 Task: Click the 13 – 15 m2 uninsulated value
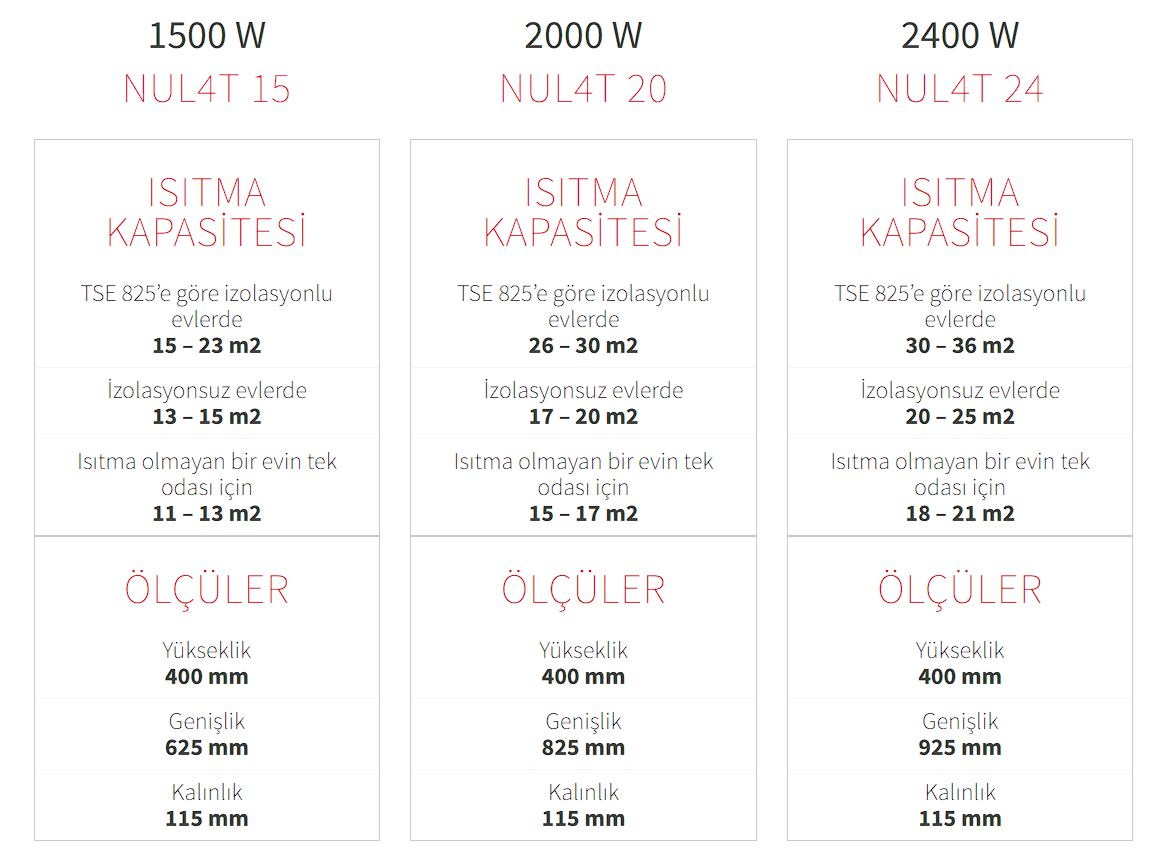(207, 417)
